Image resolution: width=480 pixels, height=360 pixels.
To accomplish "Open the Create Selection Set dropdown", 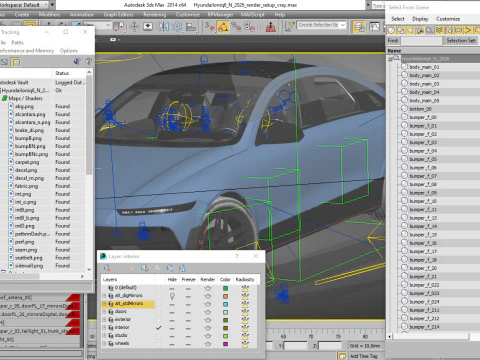I will click(322, 25).
